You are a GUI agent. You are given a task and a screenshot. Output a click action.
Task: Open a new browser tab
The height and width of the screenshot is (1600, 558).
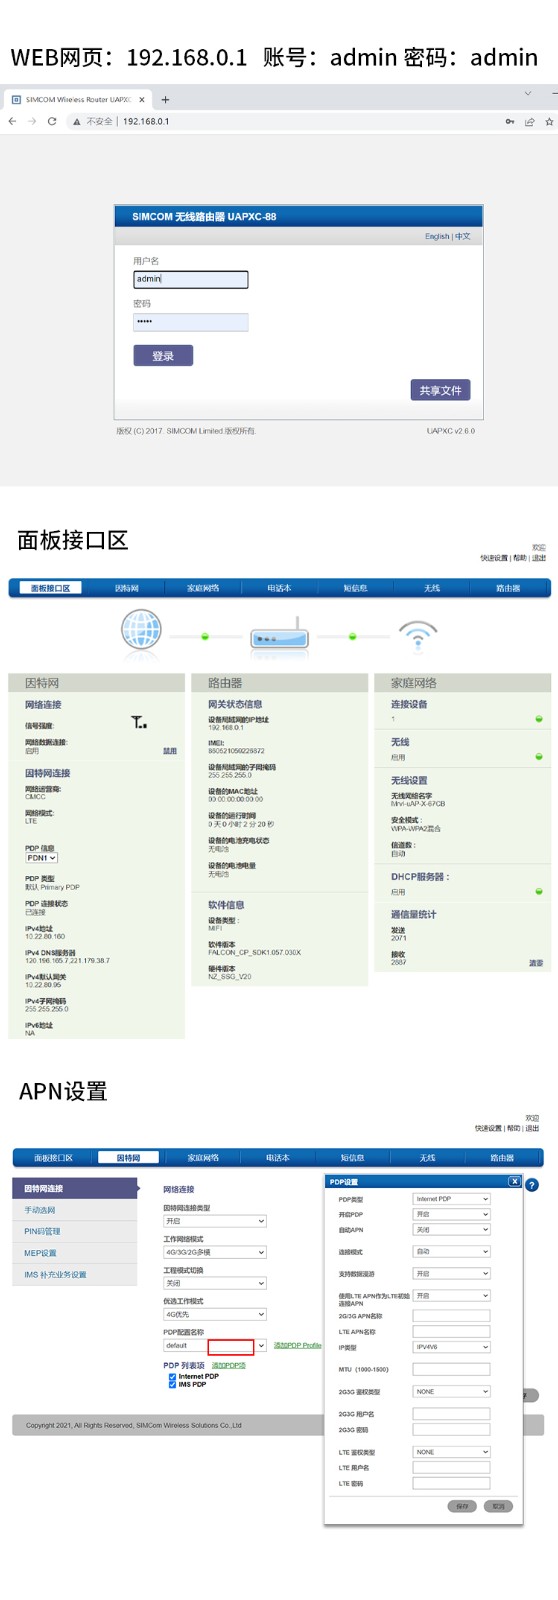[x=166, y=100]
